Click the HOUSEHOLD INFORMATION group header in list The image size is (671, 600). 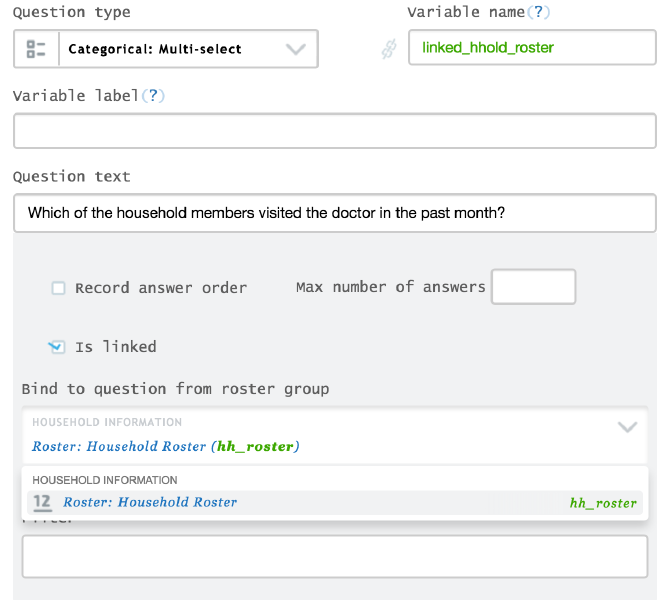(105, 480)
